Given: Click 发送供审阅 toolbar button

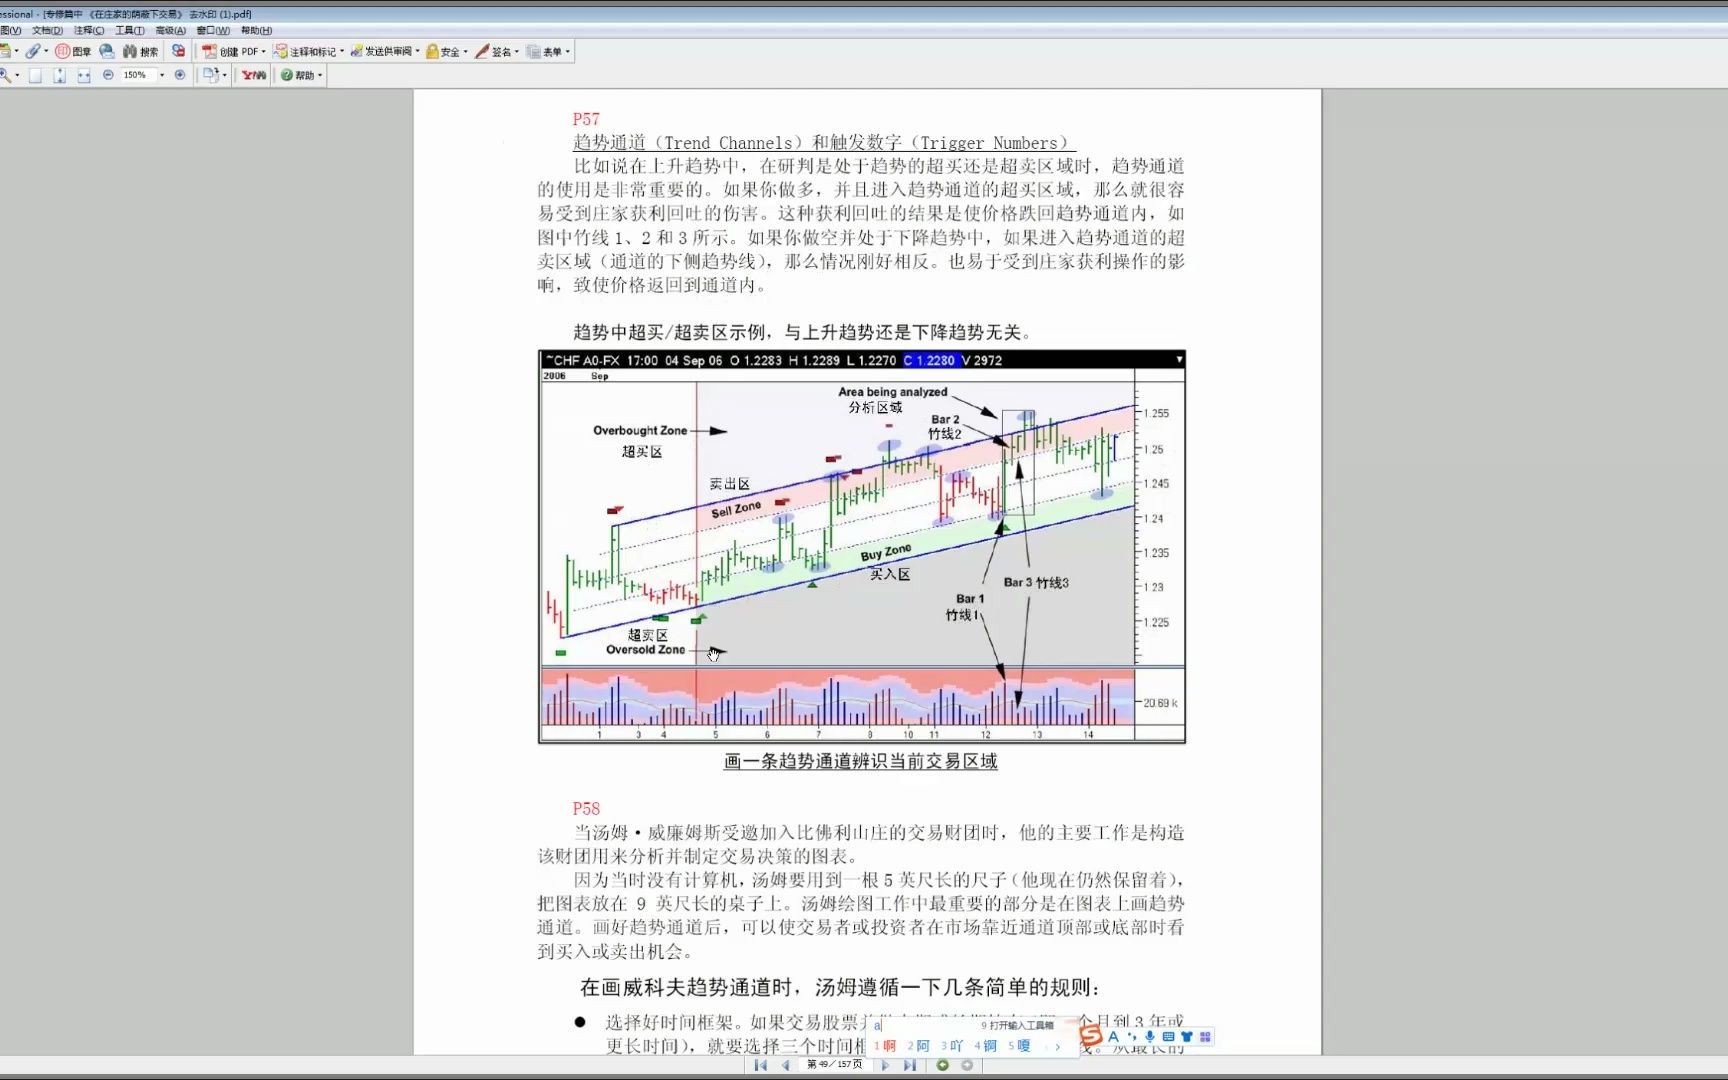Looking at the screenshot, I should coord(381,51).
